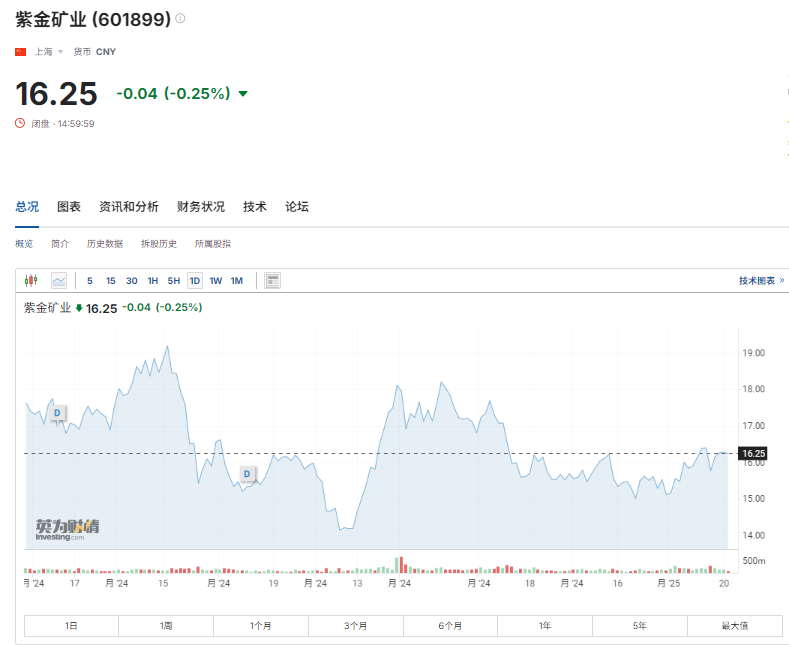Click the China flag icon
Image resolution: width=789 pixels, height=645 pixels.
coord(21,52)
